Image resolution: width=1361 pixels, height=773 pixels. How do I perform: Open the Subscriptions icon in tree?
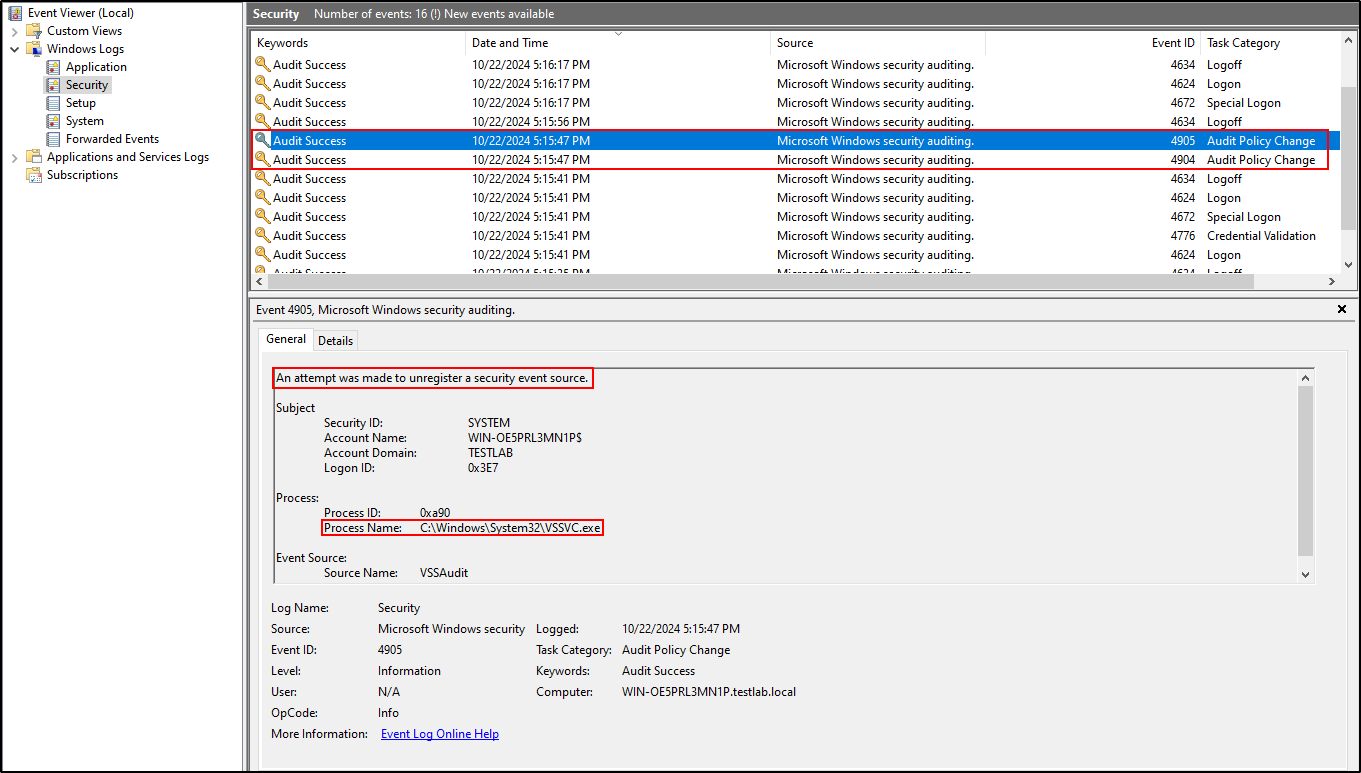tap(34, 175)
